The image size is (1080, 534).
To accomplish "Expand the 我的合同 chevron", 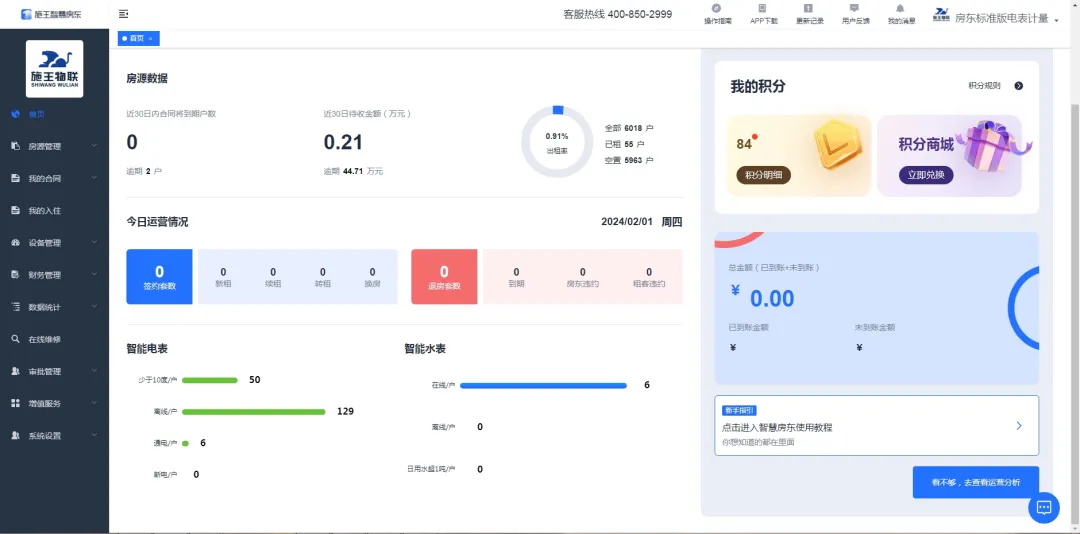I will point(94,178).
